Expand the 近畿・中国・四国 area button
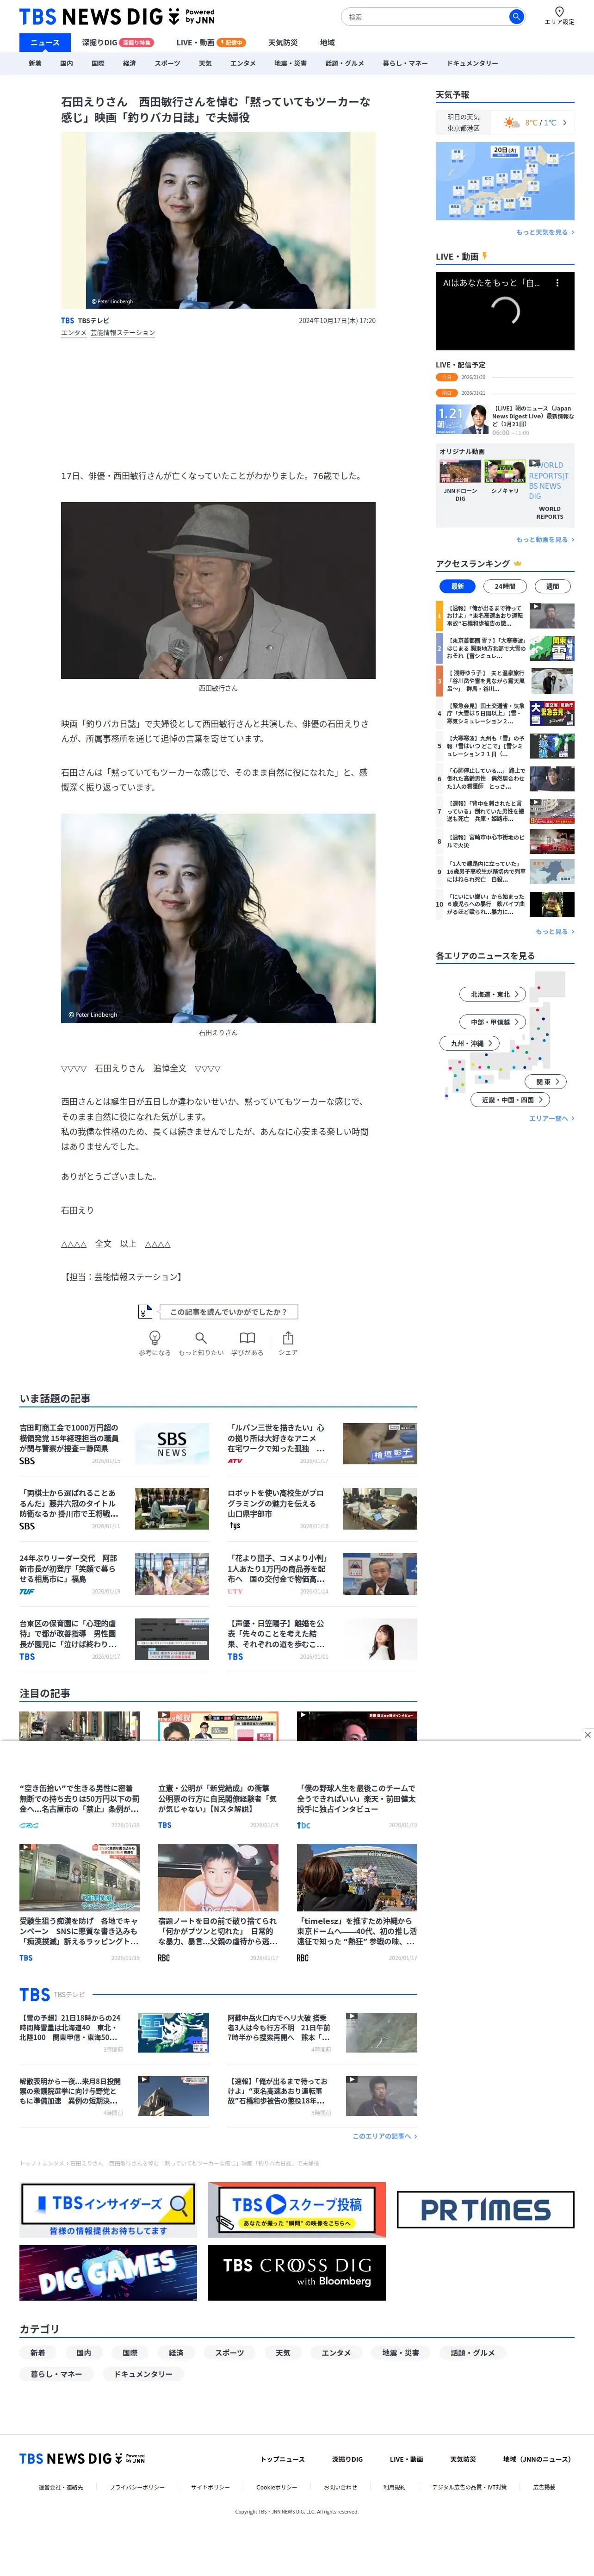 point(509,1100)
